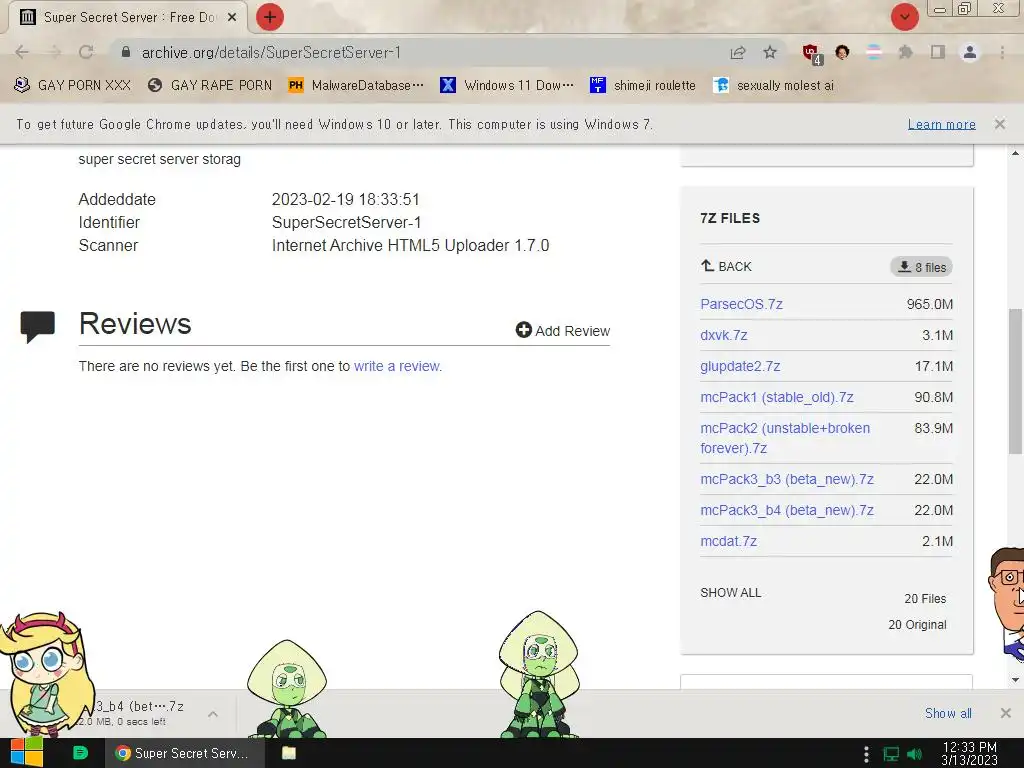Reload the archive.org page

coord(86,52)
